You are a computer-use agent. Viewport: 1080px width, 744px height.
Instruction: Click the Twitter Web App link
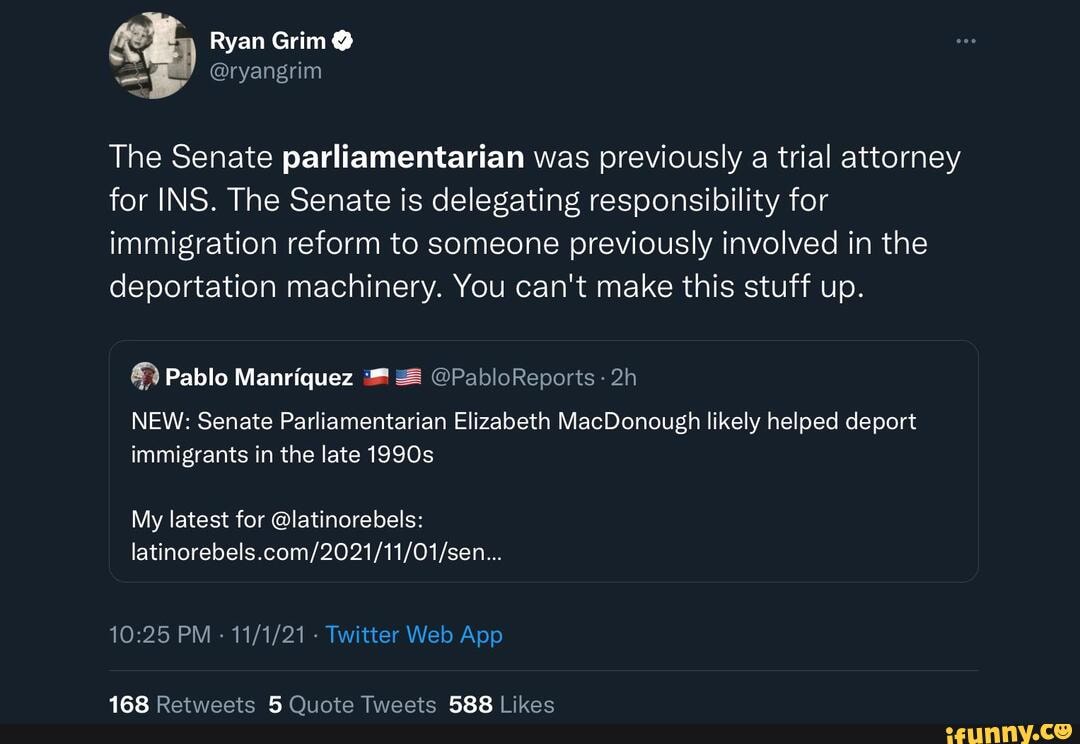[x=414, y=635]
